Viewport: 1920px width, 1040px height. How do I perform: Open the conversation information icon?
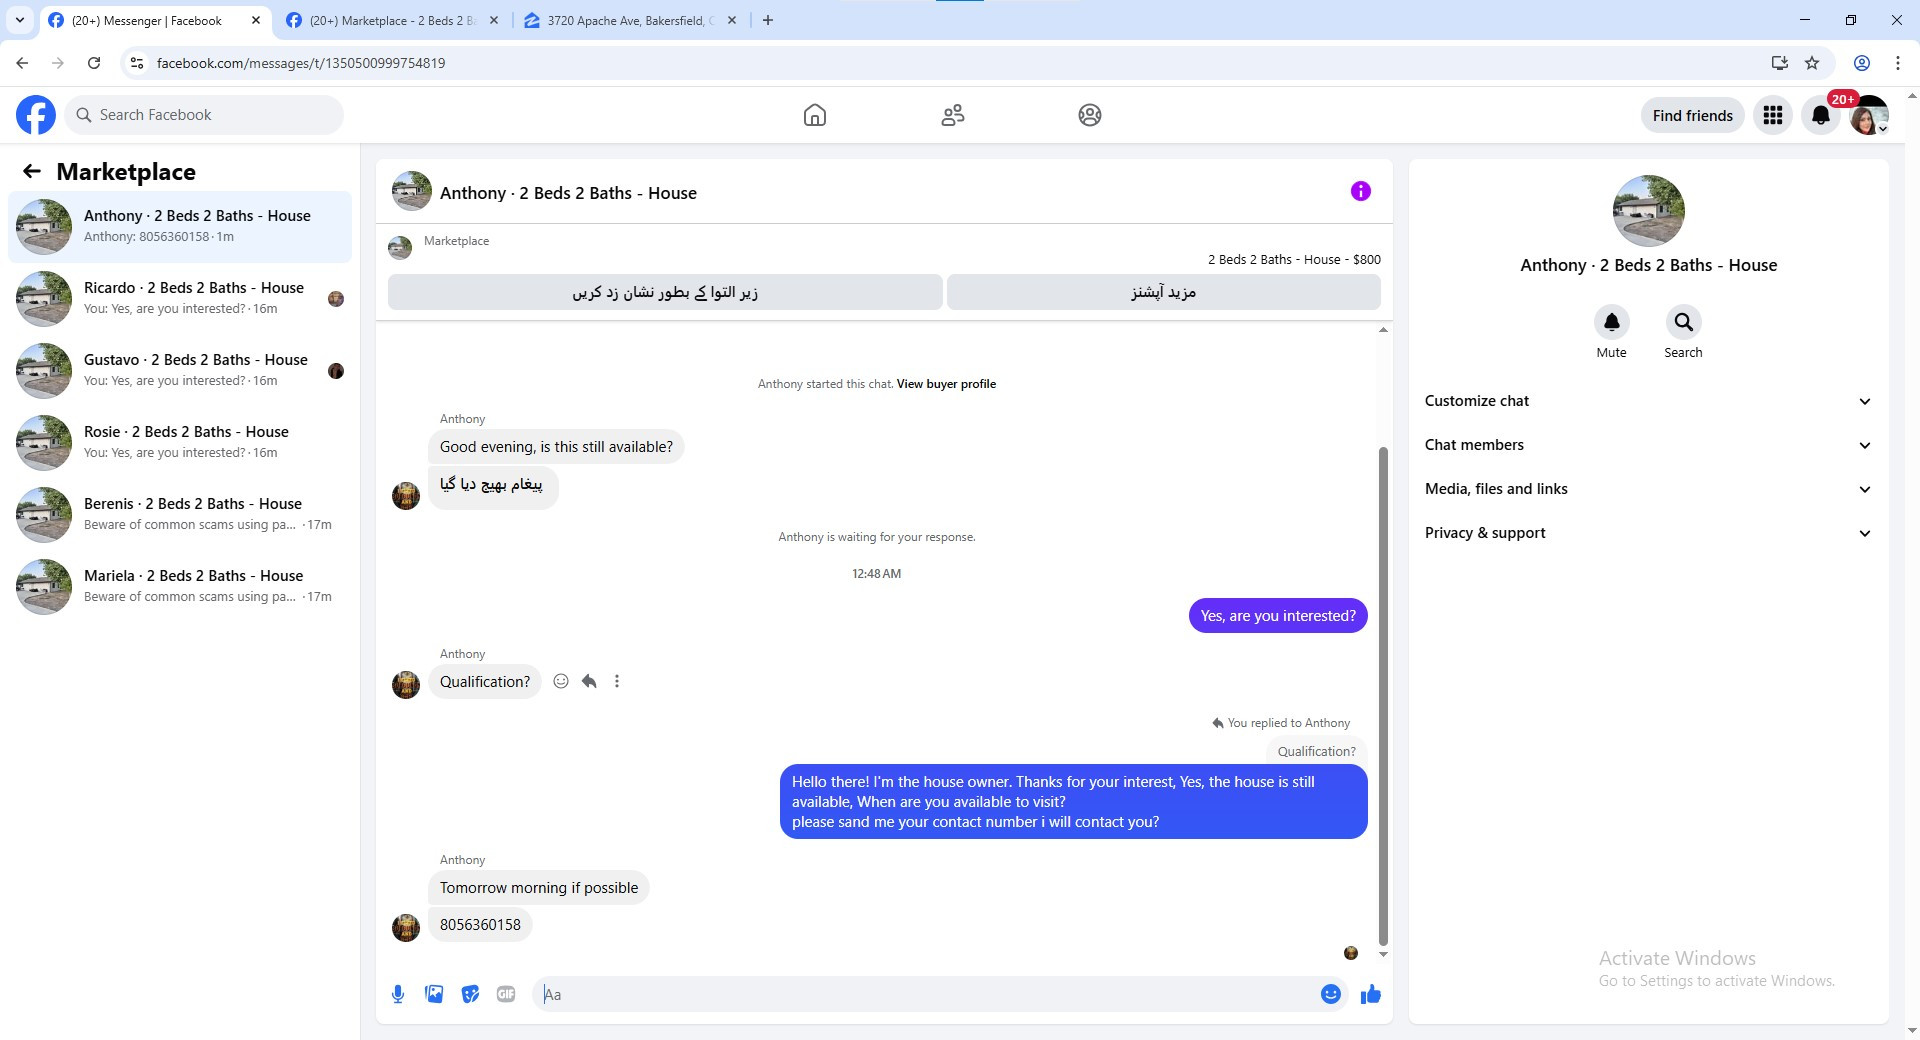[x=1361, y=191]
